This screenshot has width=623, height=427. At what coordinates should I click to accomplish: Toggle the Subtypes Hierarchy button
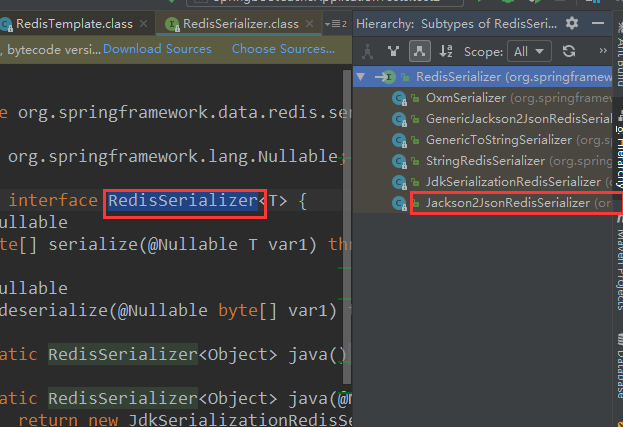(420, 51)
